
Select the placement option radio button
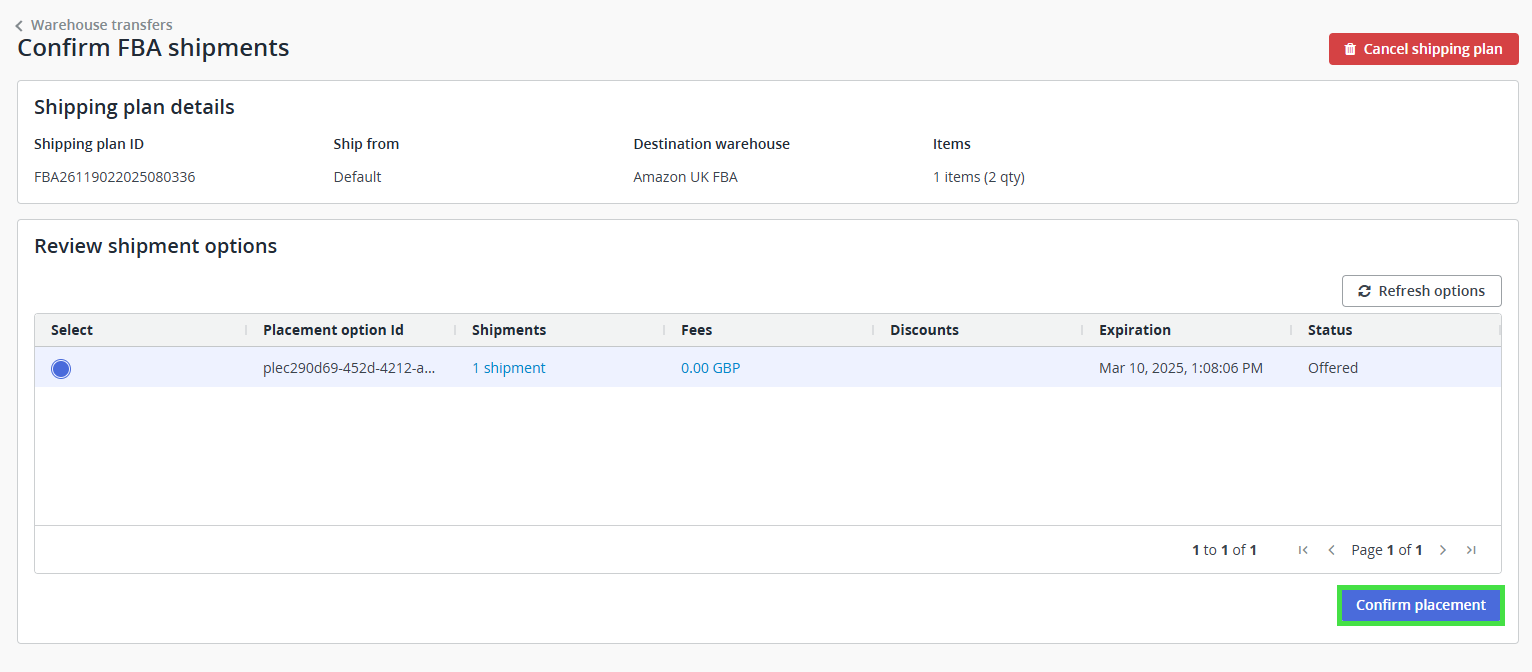(61, 369)
